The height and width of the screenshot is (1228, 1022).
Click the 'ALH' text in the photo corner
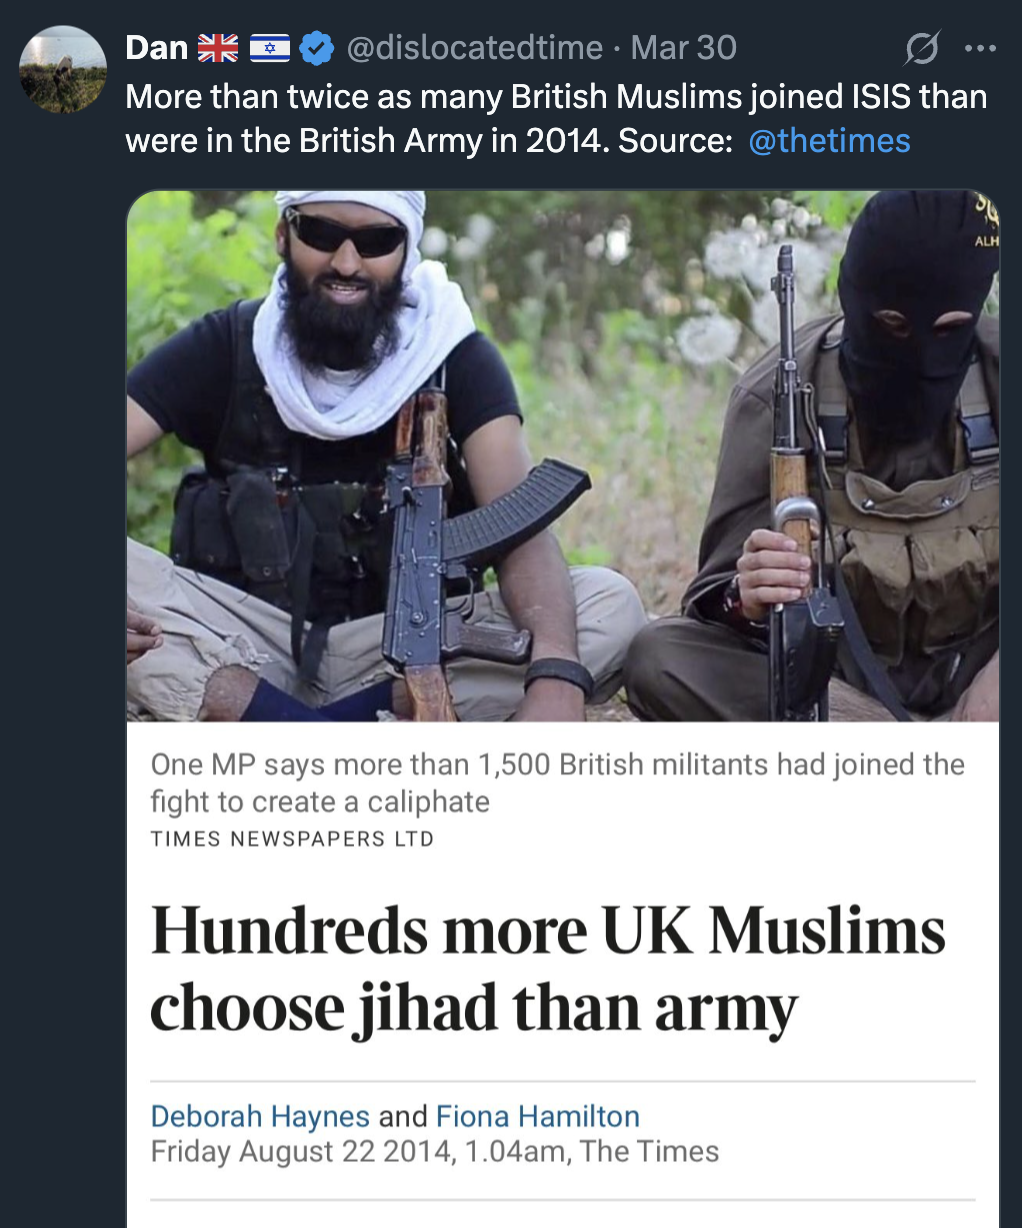pyautogui.click(x=986, y=241)
